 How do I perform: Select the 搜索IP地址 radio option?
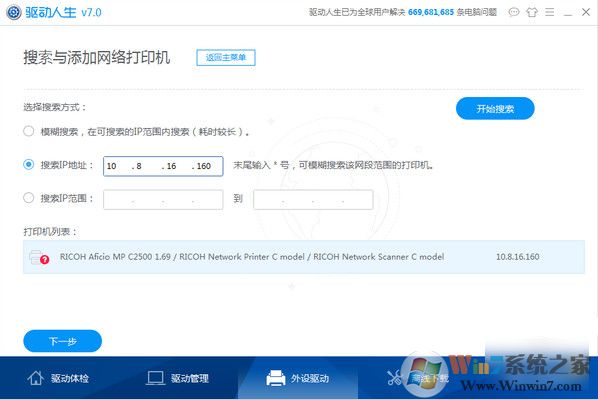click(29, 165)
